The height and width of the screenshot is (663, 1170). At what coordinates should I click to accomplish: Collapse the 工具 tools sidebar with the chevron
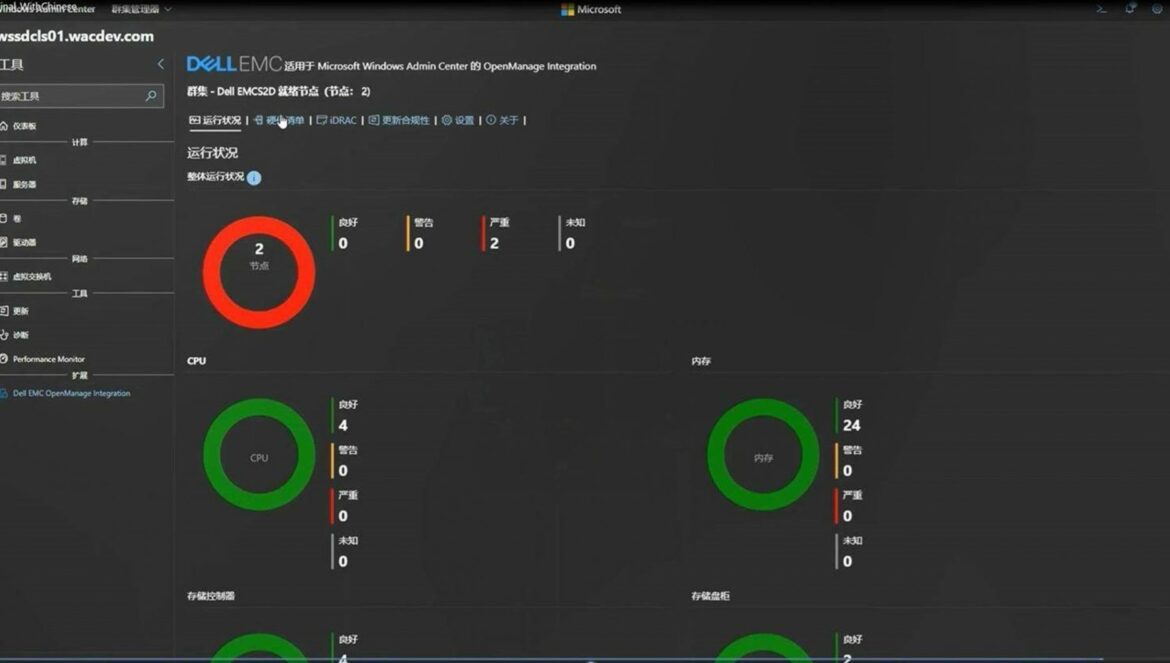pos(160,64)
